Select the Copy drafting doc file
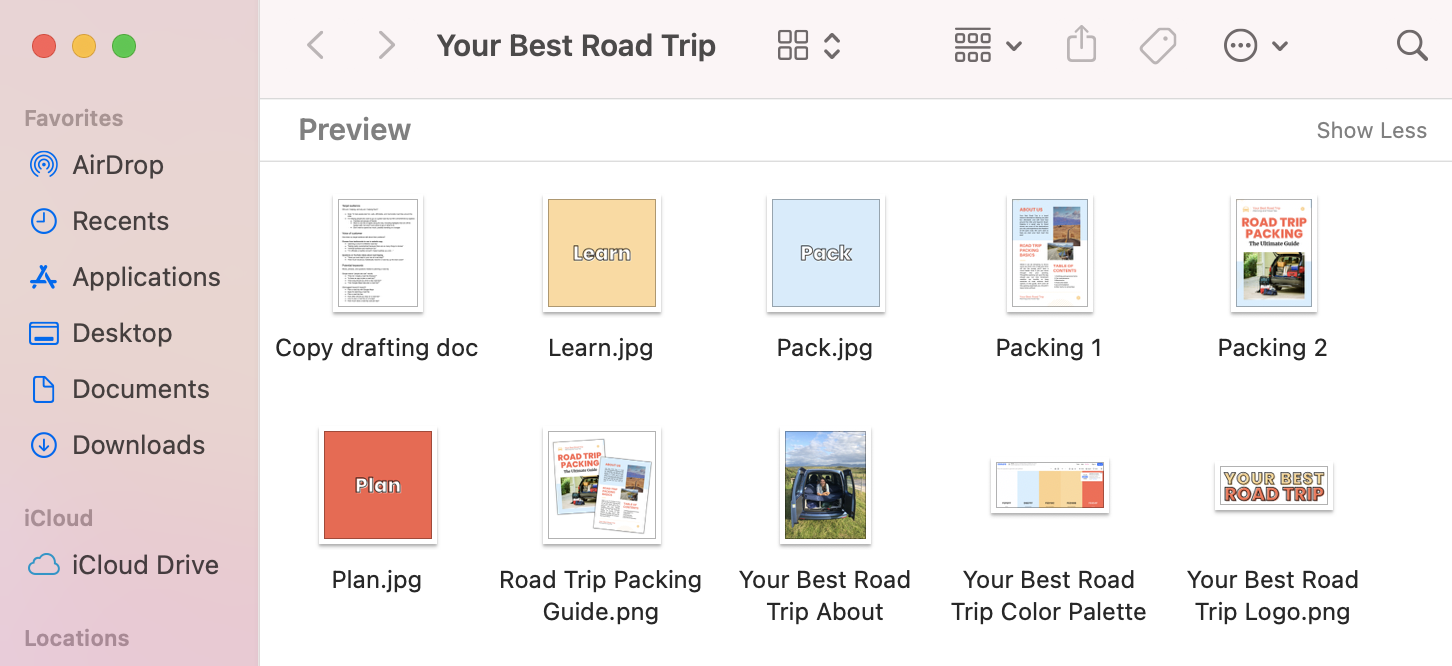Screen dimensions: 1452x666 pos(377,253)
